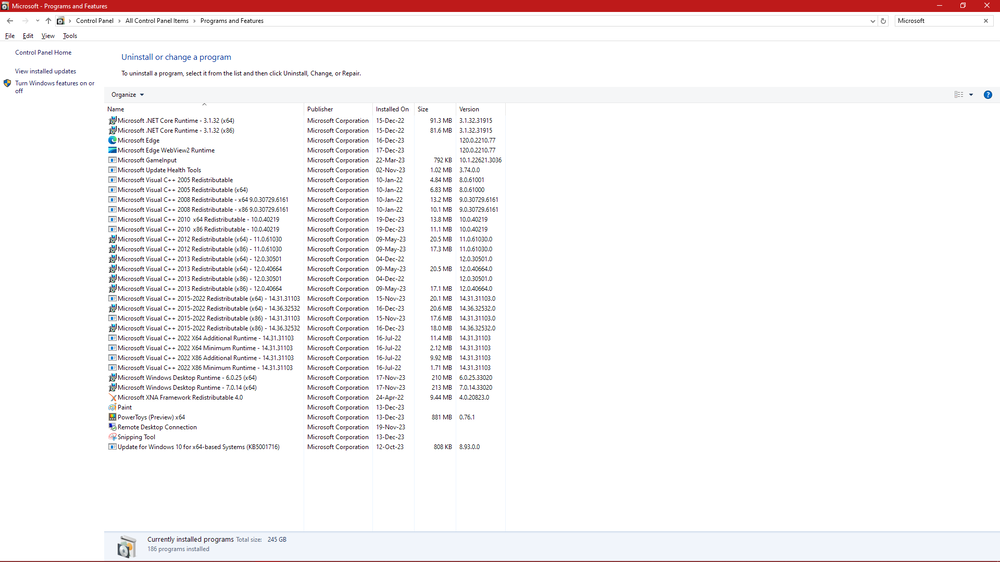1000x562 pixels.
Task: Click All Control Panel Items breadcrumb
Action: 157,21
